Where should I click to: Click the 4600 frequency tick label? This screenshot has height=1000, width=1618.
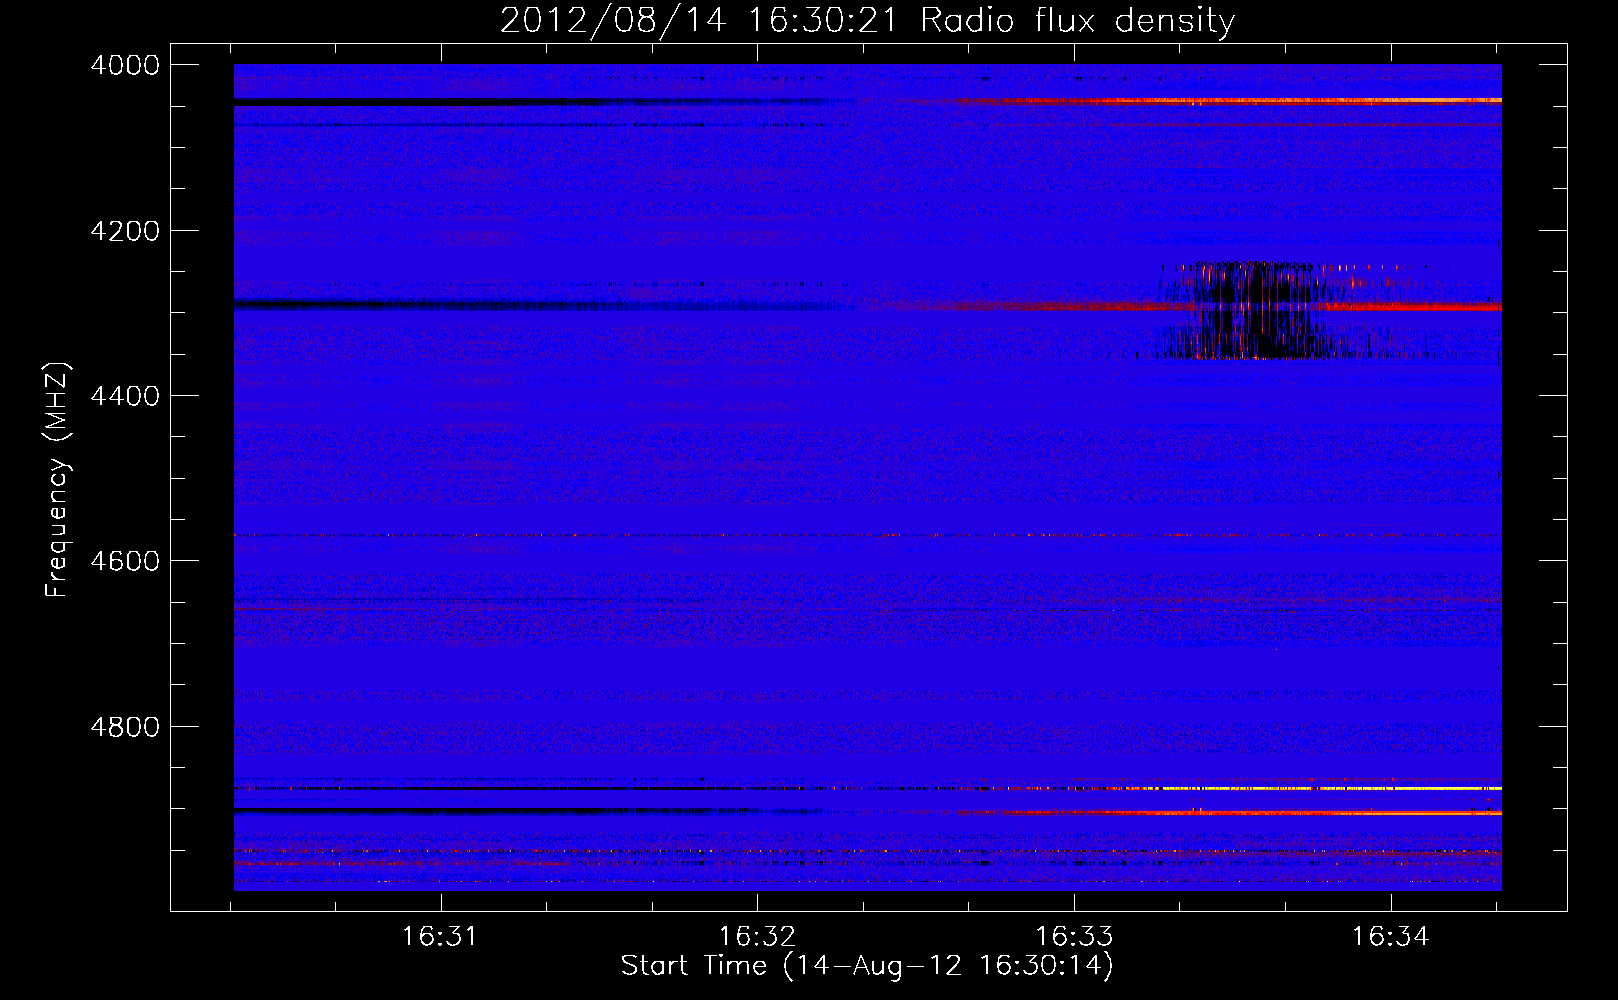(x=125, y=561)
